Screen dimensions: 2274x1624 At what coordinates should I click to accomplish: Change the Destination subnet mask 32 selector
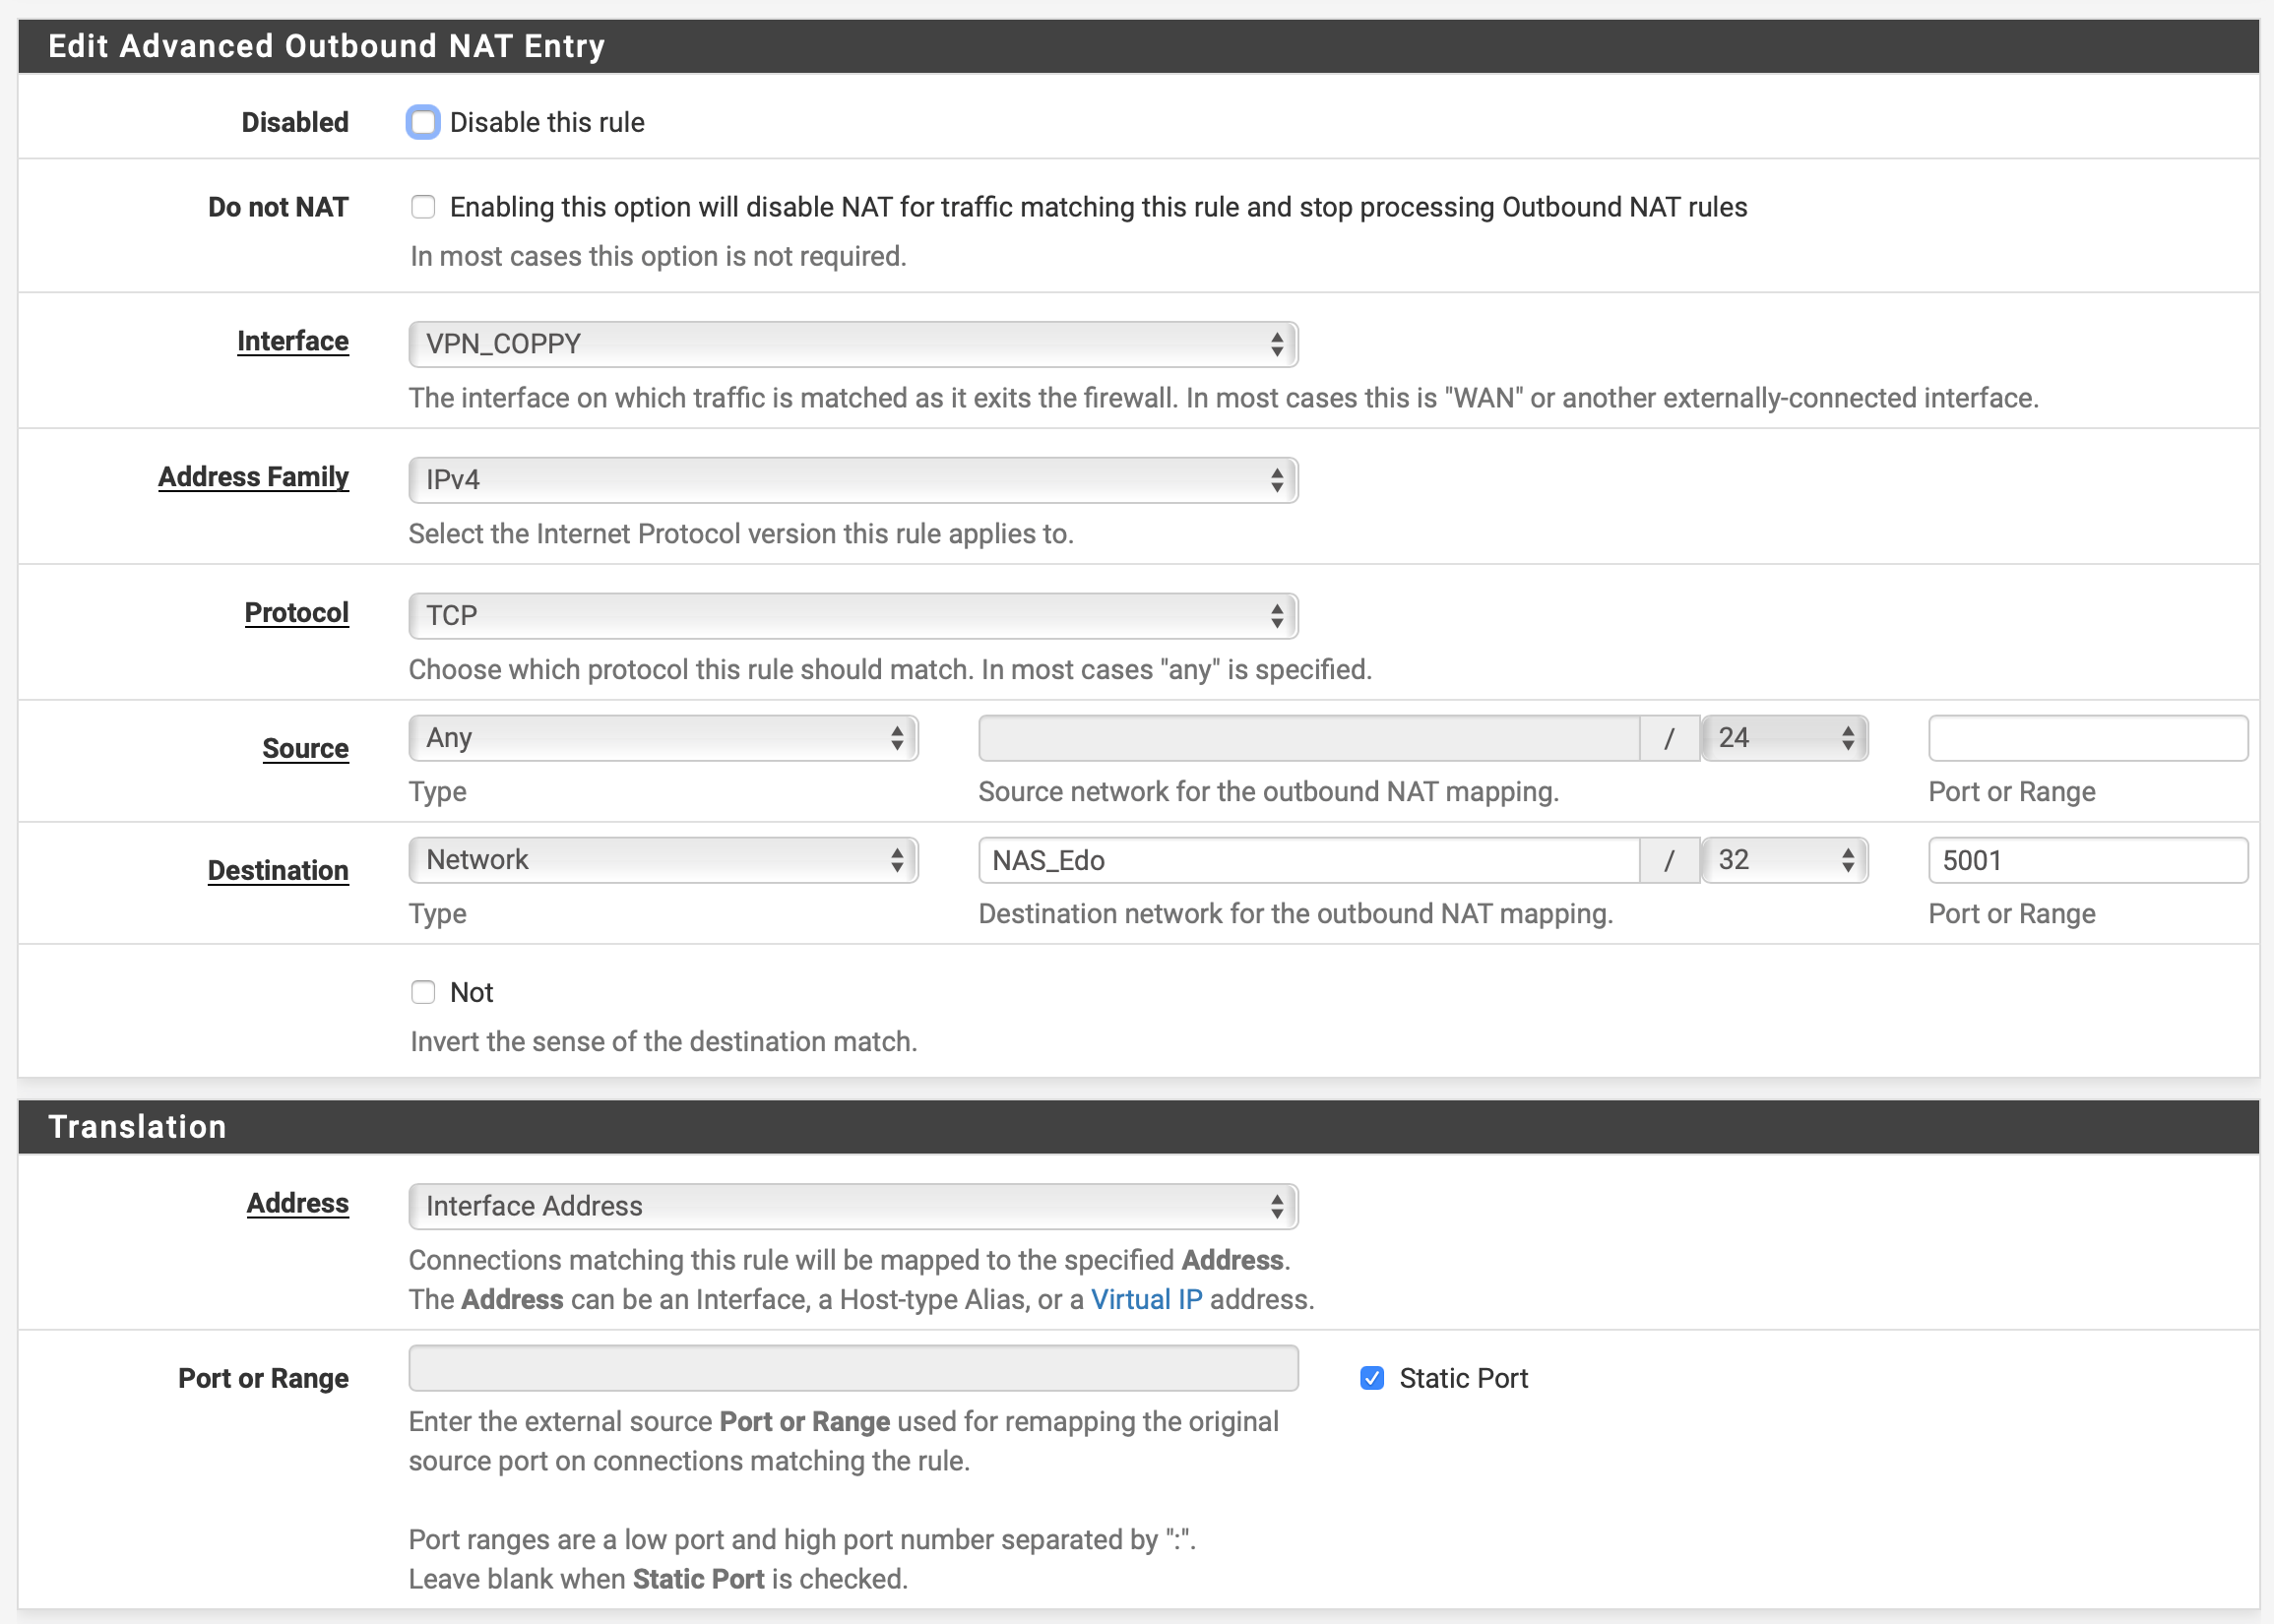coord(1784,860)
